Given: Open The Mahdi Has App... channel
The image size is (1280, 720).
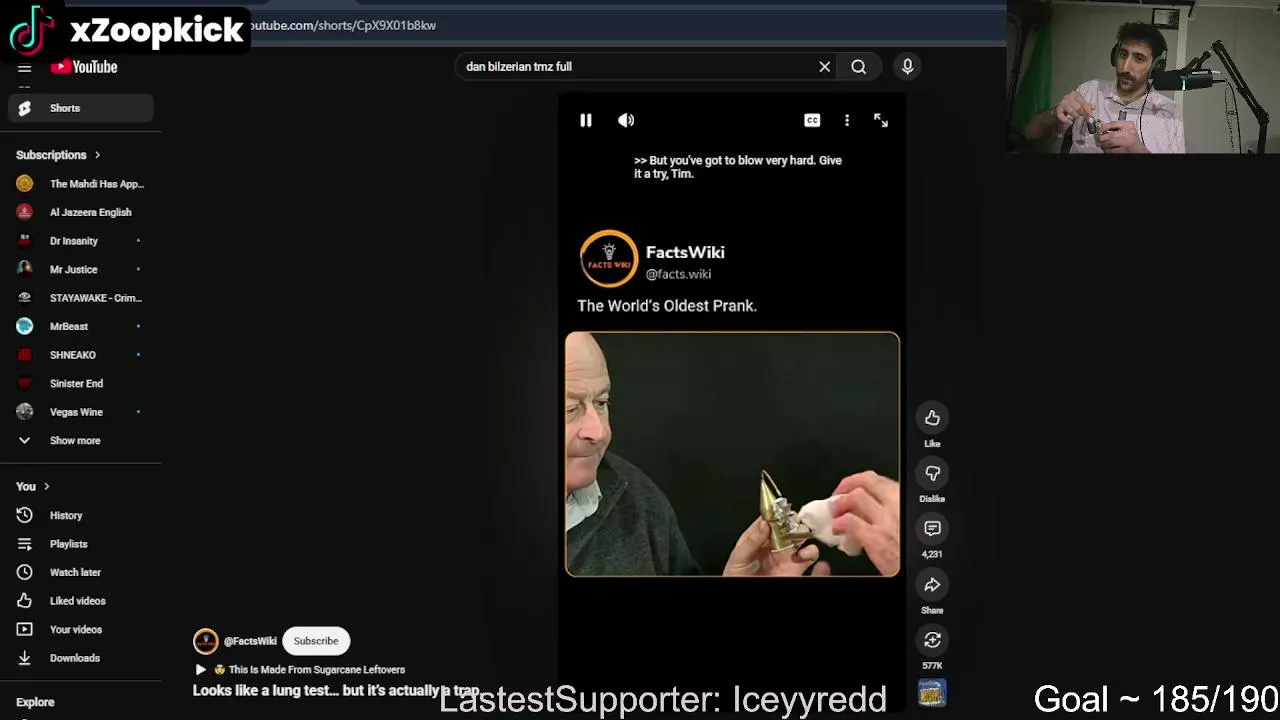Looking at the screenshot, I should coord(80,184).
